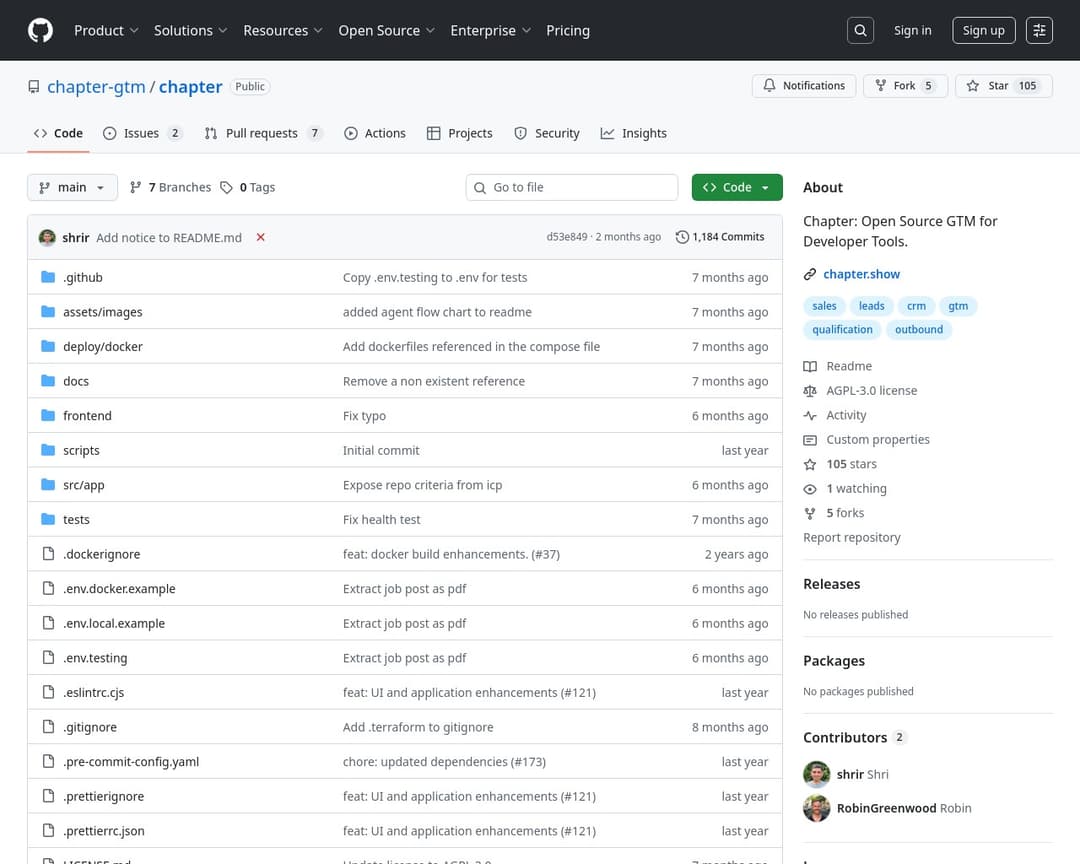View the AGPL-3.0 license
Screen dimensions: 1080x864
871,391
